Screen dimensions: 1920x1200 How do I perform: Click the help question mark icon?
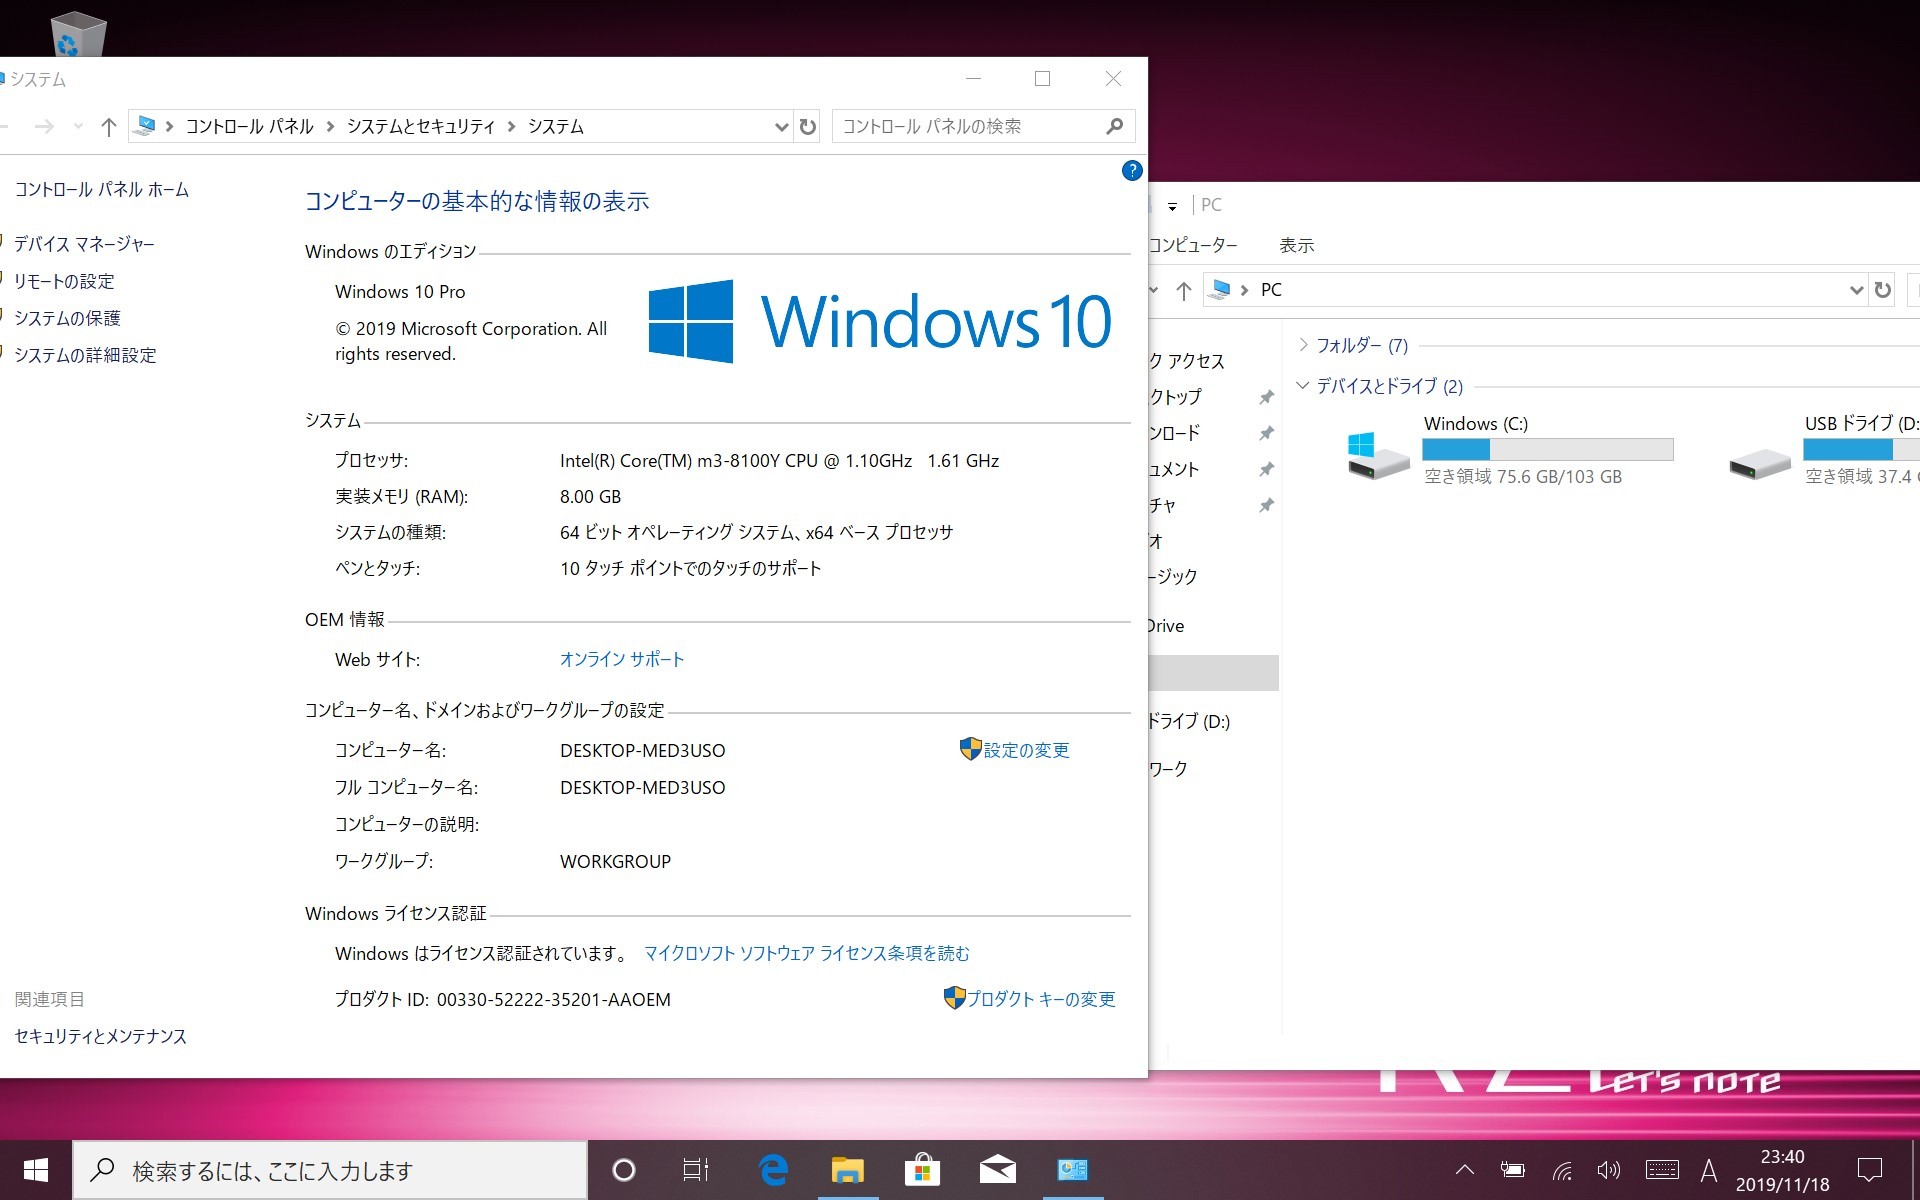(x=1131, y=170)
